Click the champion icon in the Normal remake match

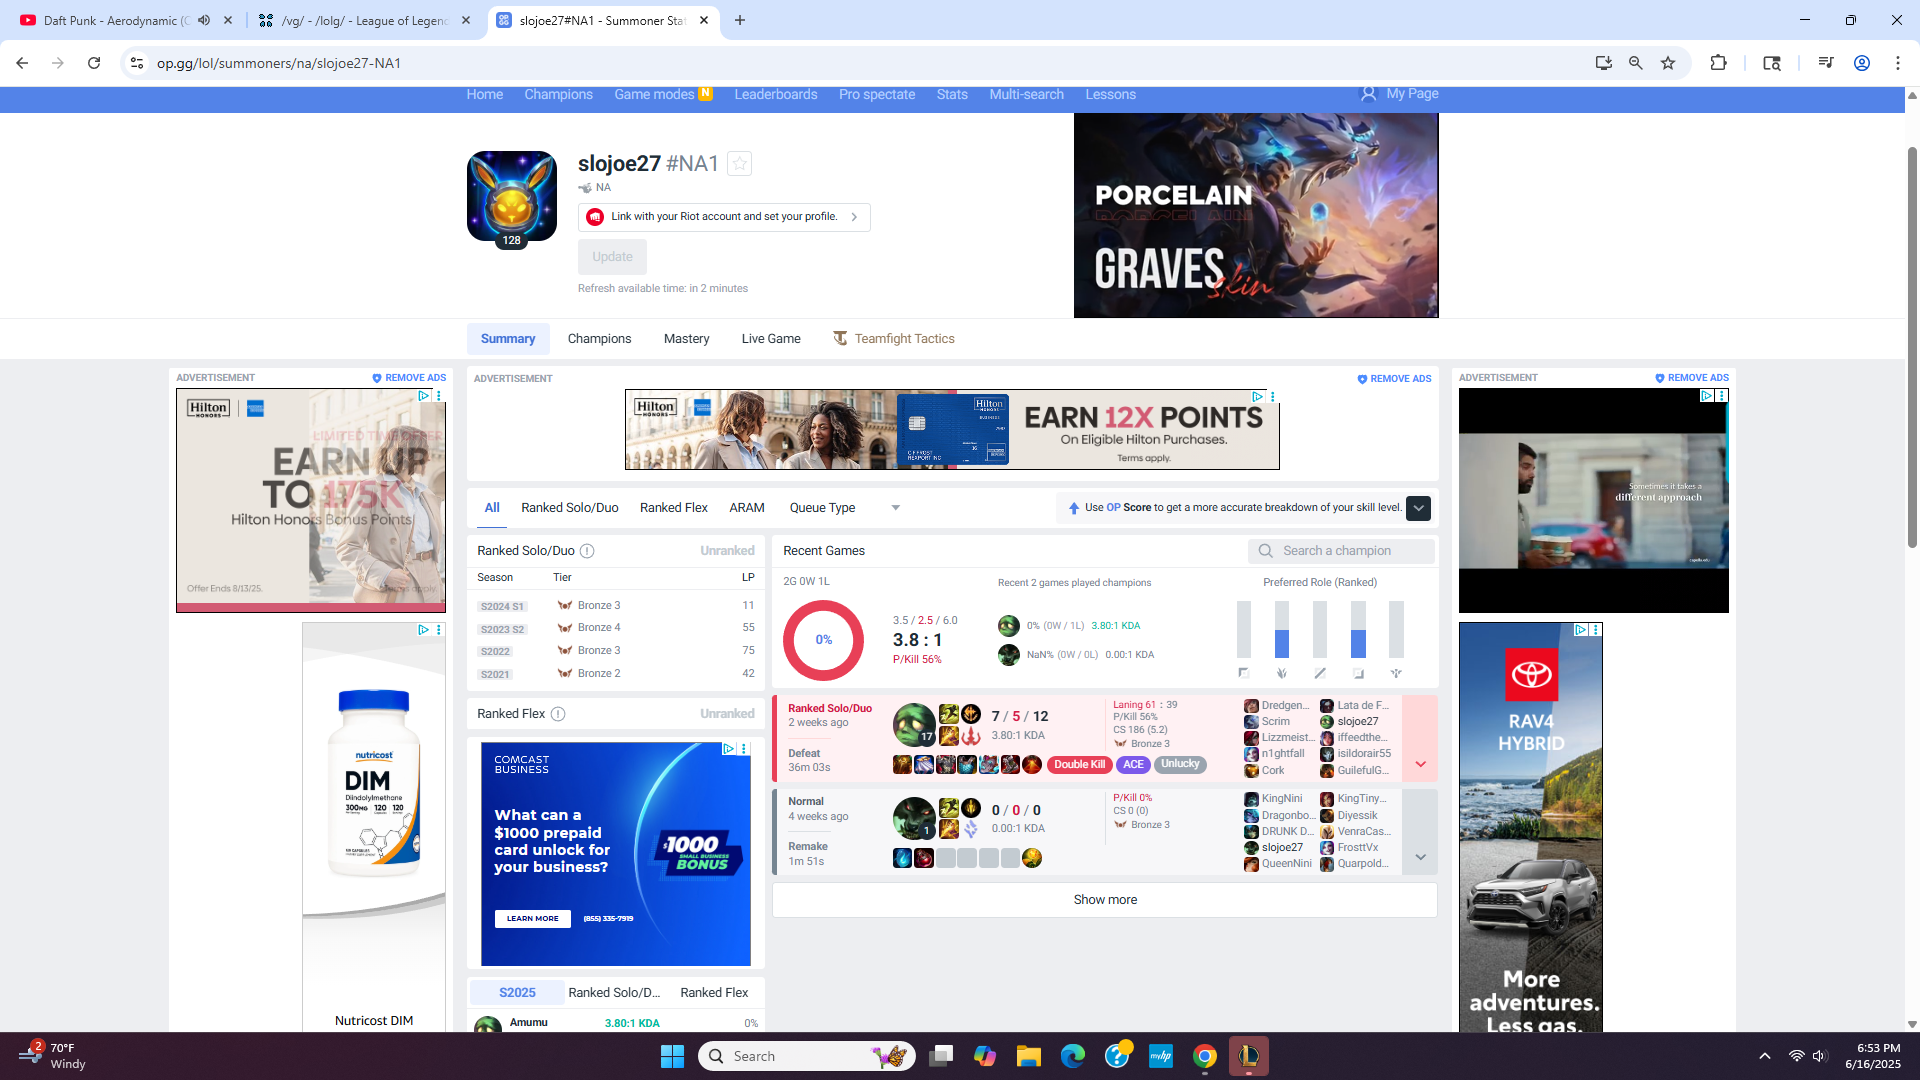coord(913,818)
